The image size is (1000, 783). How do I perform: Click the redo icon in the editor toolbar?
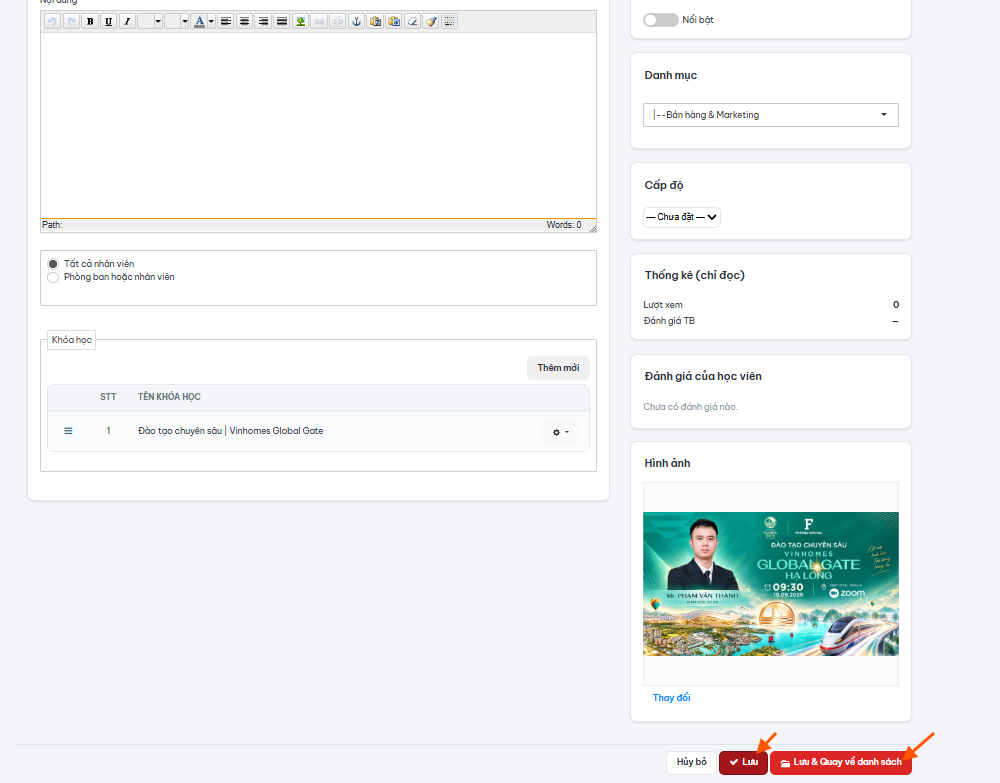point(71,22)
